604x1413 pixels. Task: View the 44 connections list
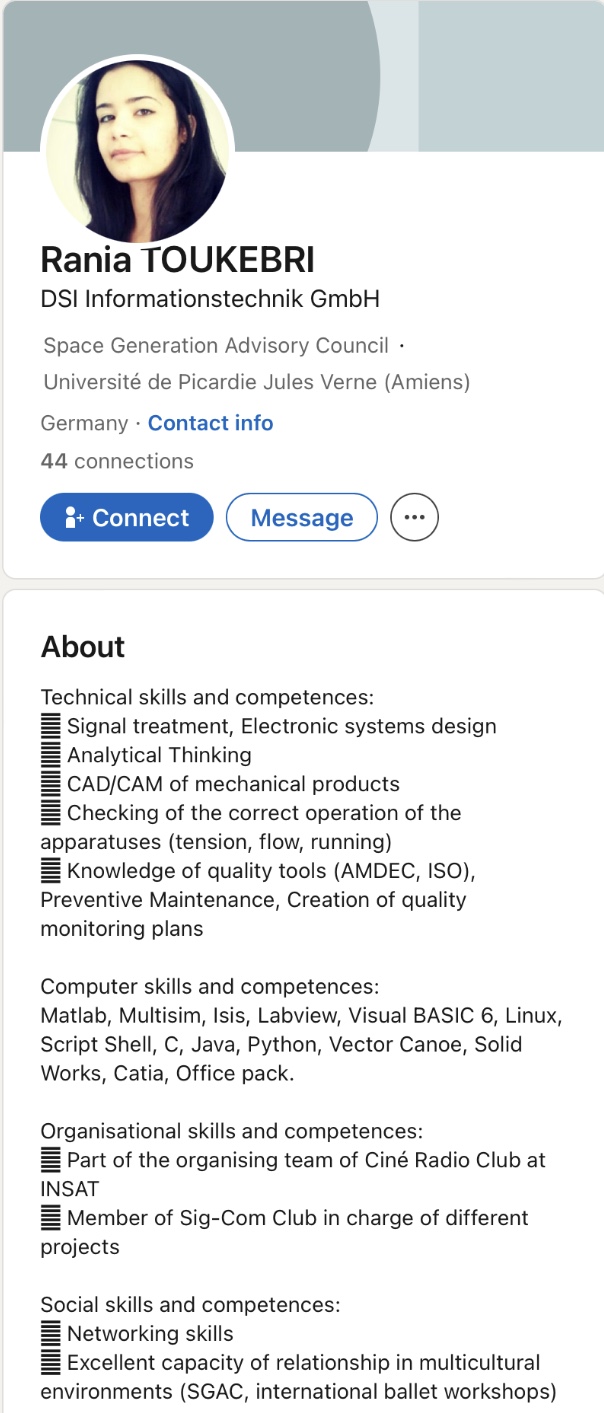pos(117,462)
